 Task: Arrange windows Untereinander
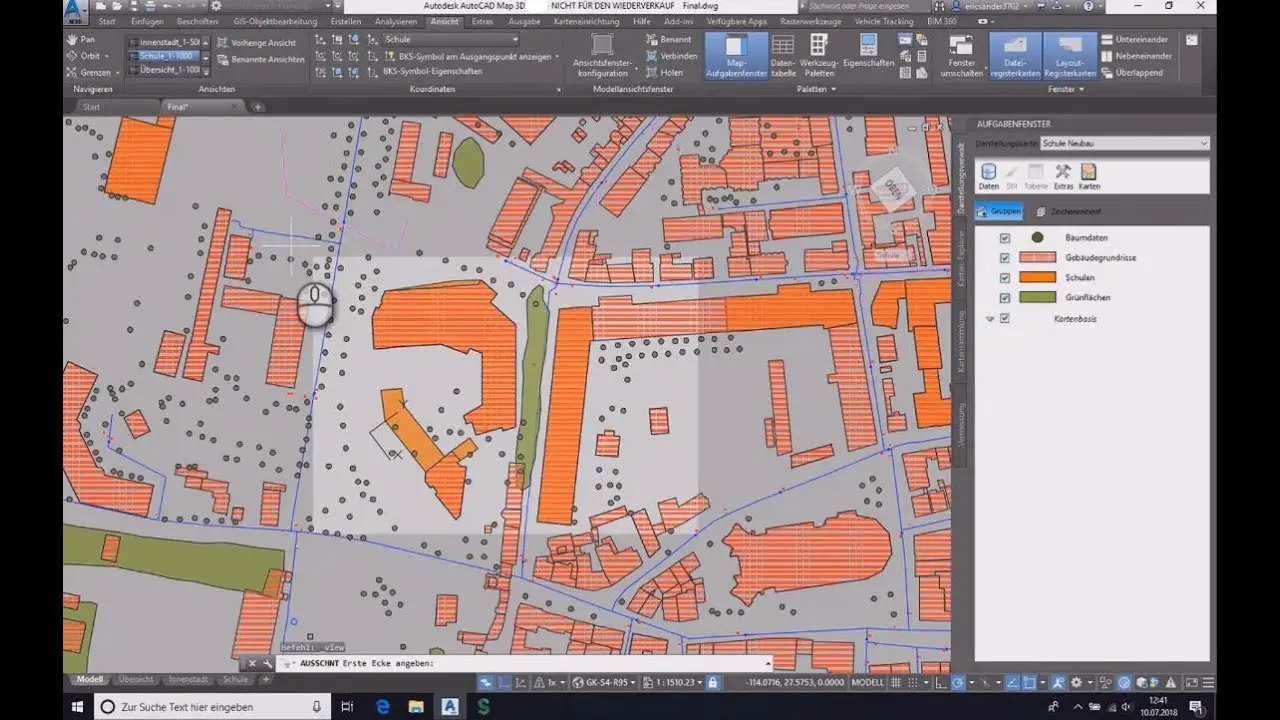1137,40
